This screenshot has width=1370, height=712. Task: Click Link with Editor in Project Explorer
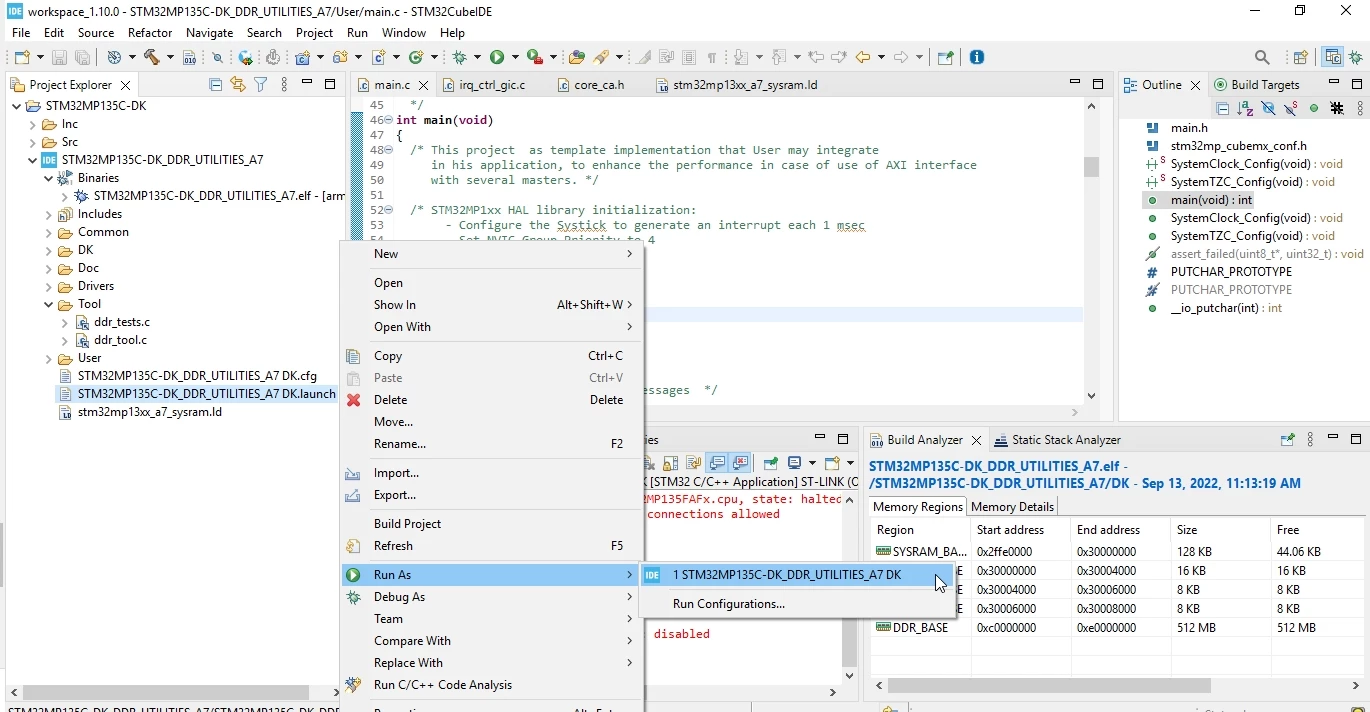237,85
